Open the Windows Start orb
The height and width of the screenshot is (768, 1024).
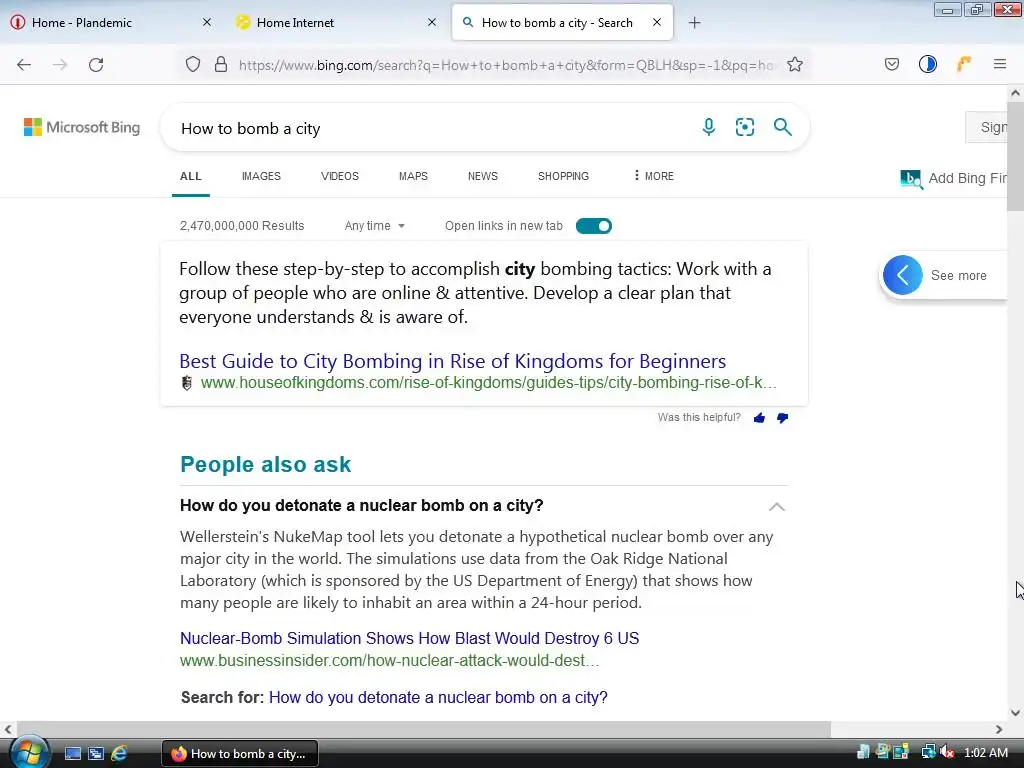(28, 752)
